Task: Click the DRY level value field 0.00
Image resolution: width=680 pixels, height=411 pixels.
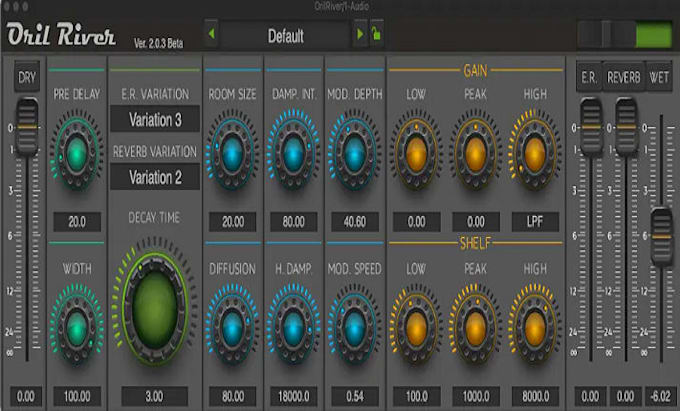Action: coord(26,396)
